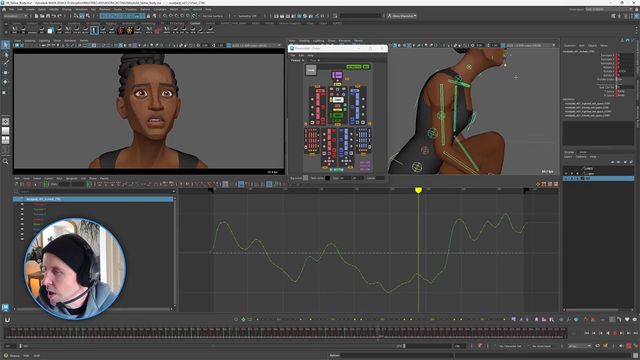Click the magnifier search icon in toolbox
Viewport: 640px width, 360px height.
click(6, 161)
